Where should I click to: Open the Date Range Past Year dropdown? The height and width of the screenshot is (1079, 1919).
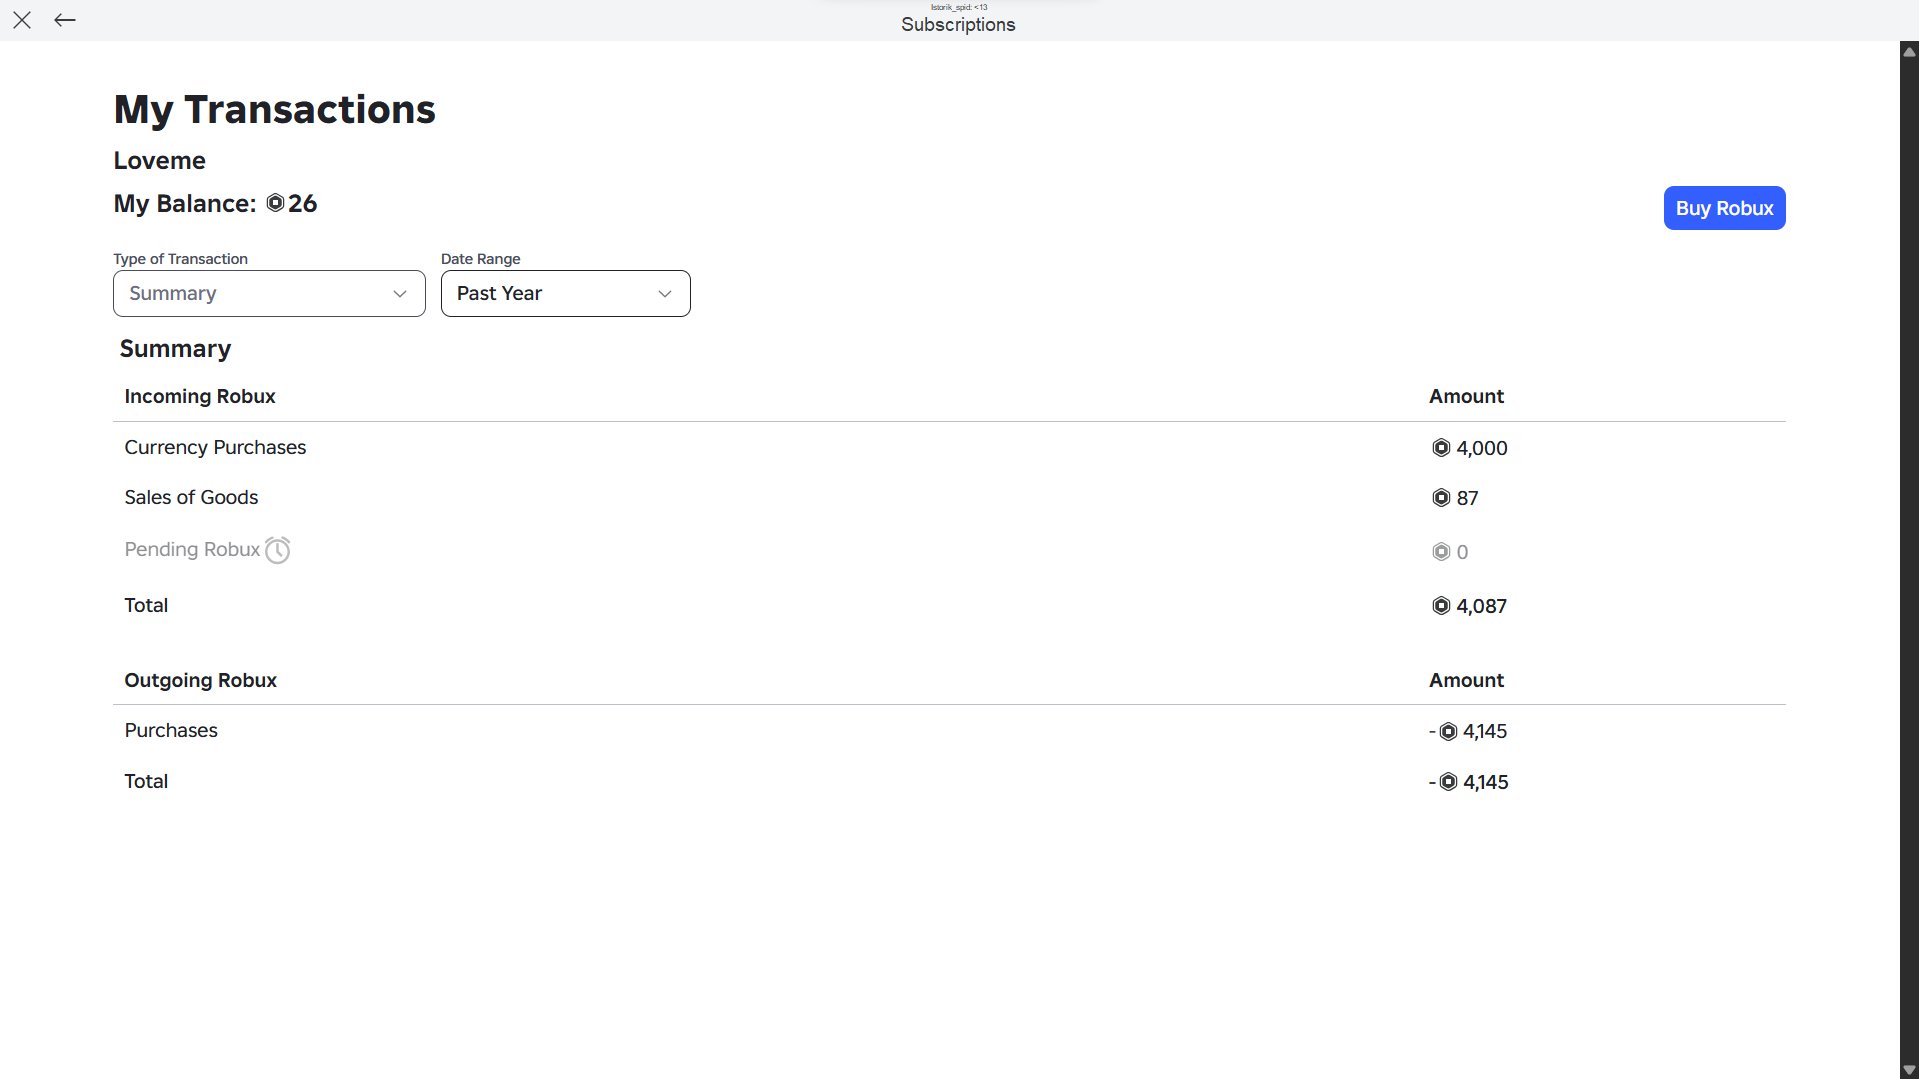566,293
